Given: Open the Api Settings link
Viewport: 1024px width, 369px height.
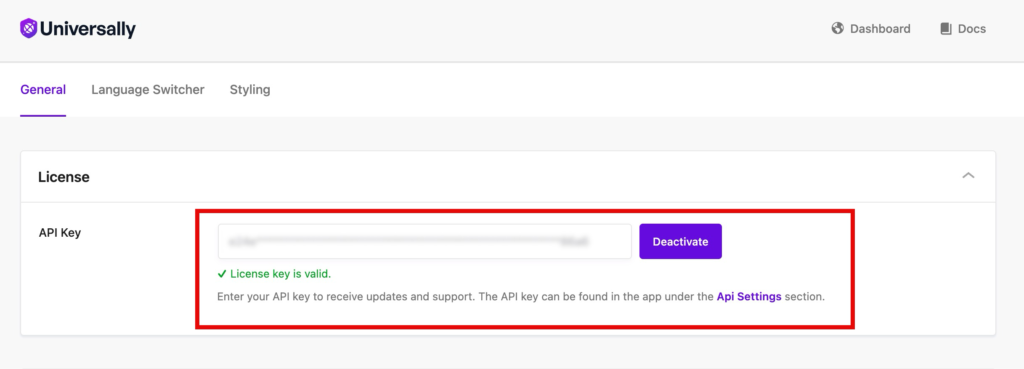Looking at the screenshot, I should click(749, 297).
